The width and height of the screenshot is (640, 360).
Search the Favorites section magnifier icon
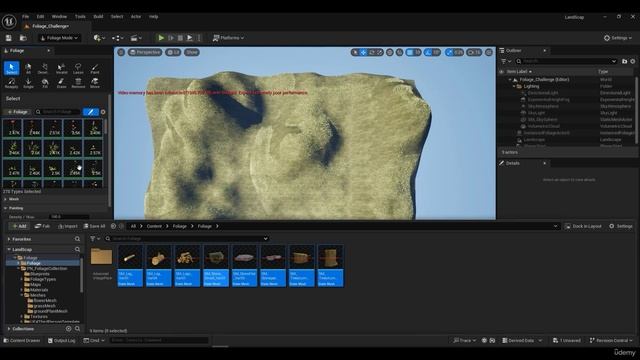[77, 239]
